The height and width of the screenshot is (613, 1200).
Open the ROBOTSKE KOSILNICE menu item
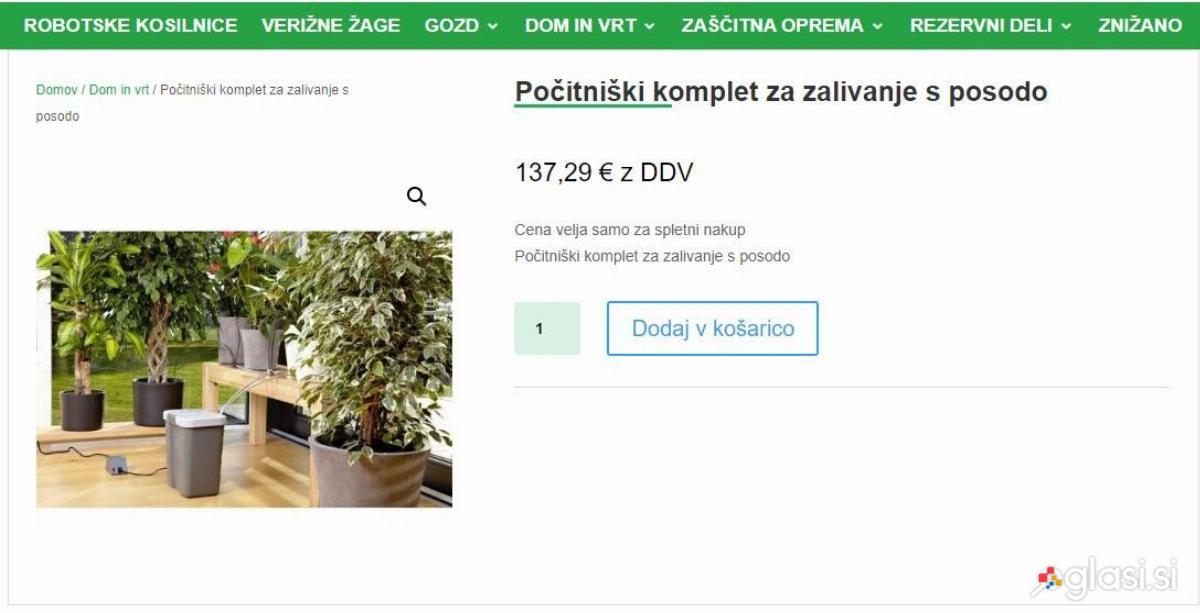(x=131, y=26)
